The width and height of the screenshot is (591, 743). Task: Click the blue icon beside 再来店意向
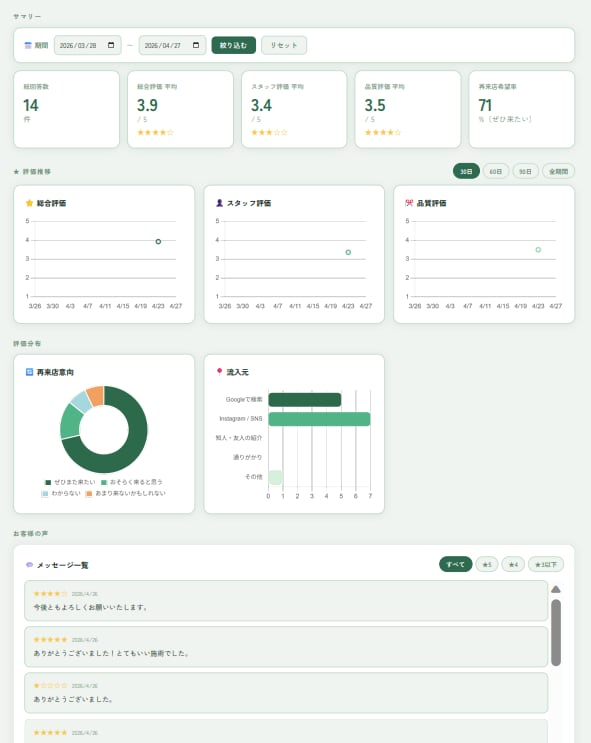[29, 372]
